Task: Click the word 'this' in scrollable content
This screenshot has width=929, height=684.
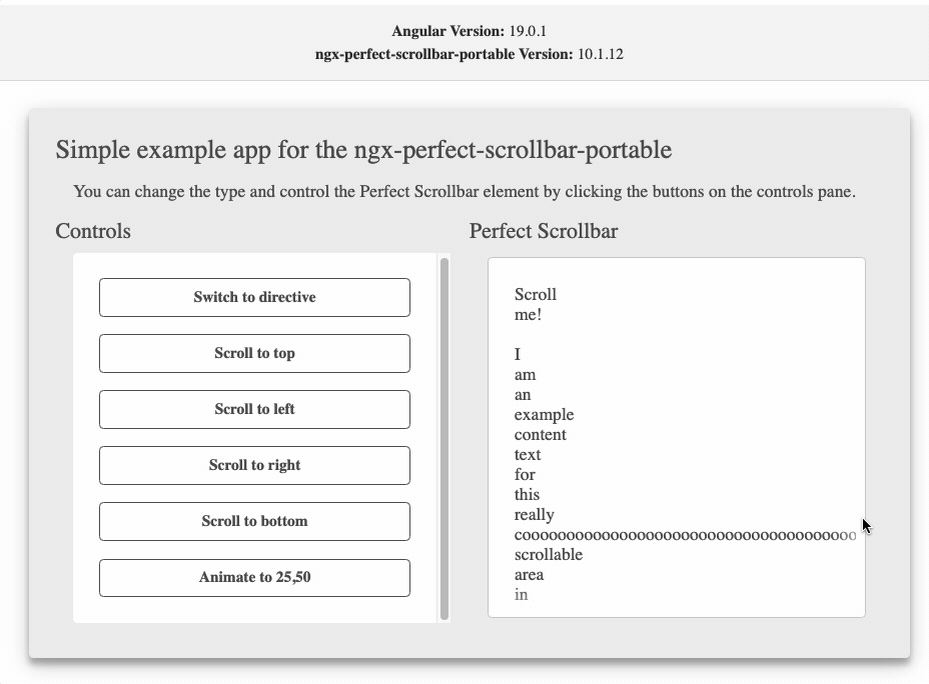Action: [527, 494]
